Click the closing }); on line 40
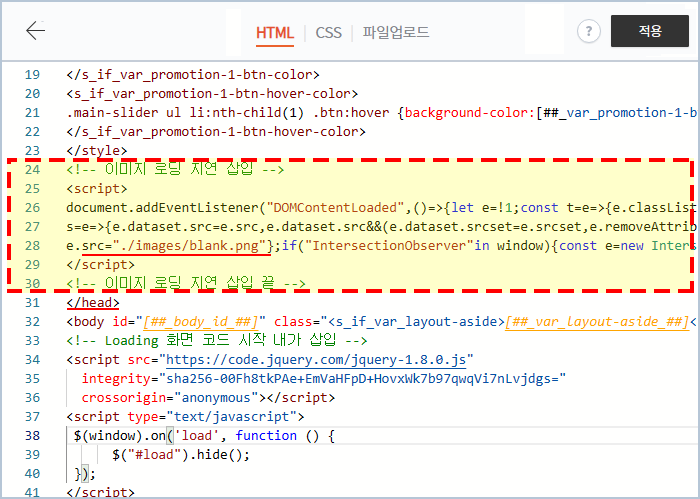 pos(85,474)
